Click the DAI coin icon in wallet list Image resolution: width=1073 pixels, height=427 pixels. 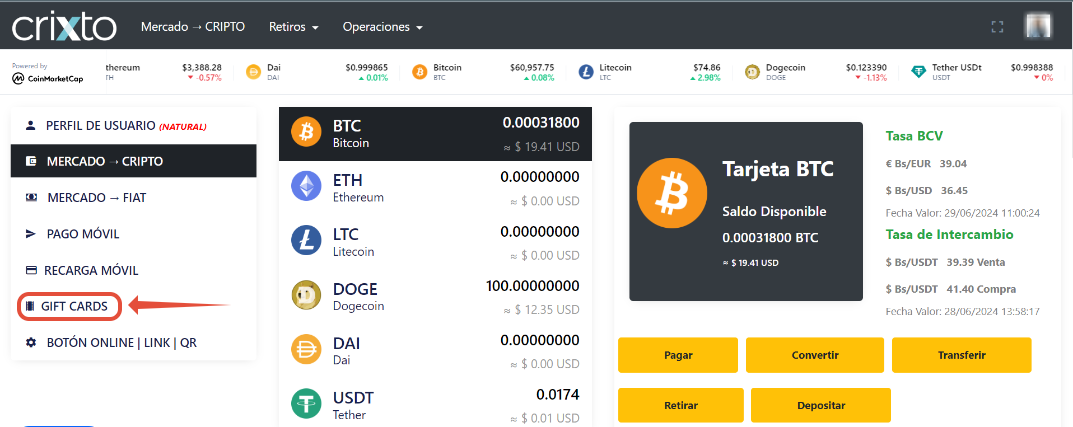(x=306, y=349)
